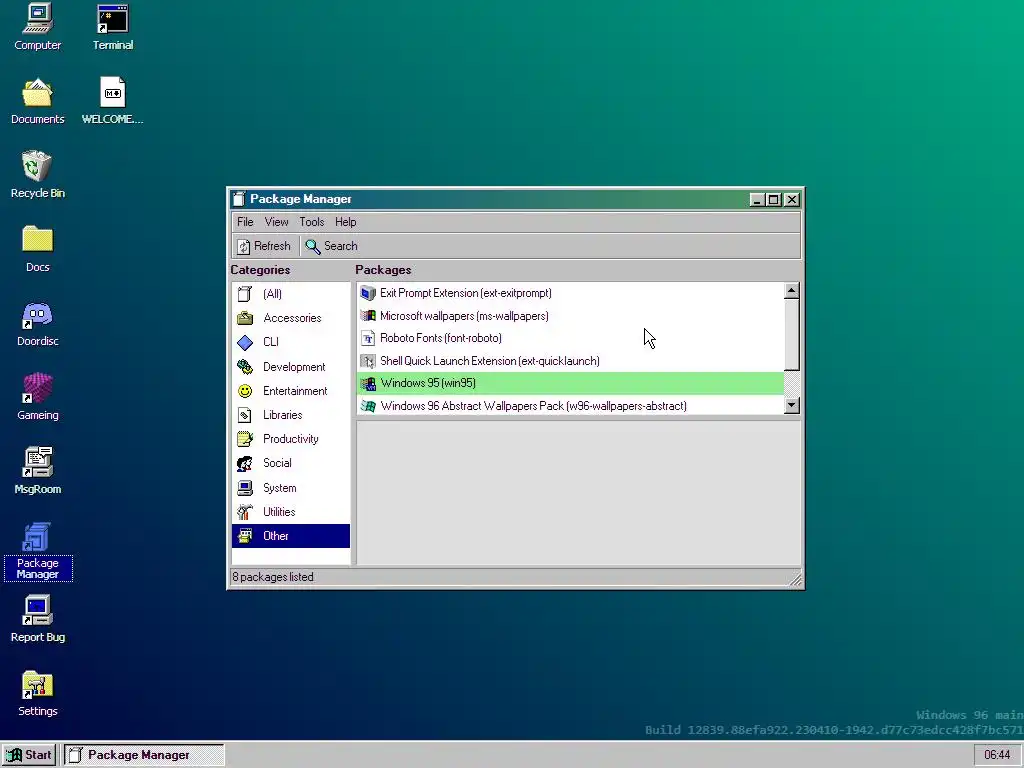Select the Other category

tap(291, 536)
